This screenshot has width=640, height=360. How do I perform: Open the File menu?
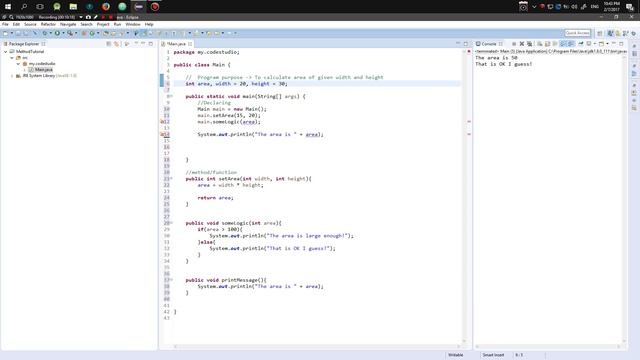click(5, 24)
